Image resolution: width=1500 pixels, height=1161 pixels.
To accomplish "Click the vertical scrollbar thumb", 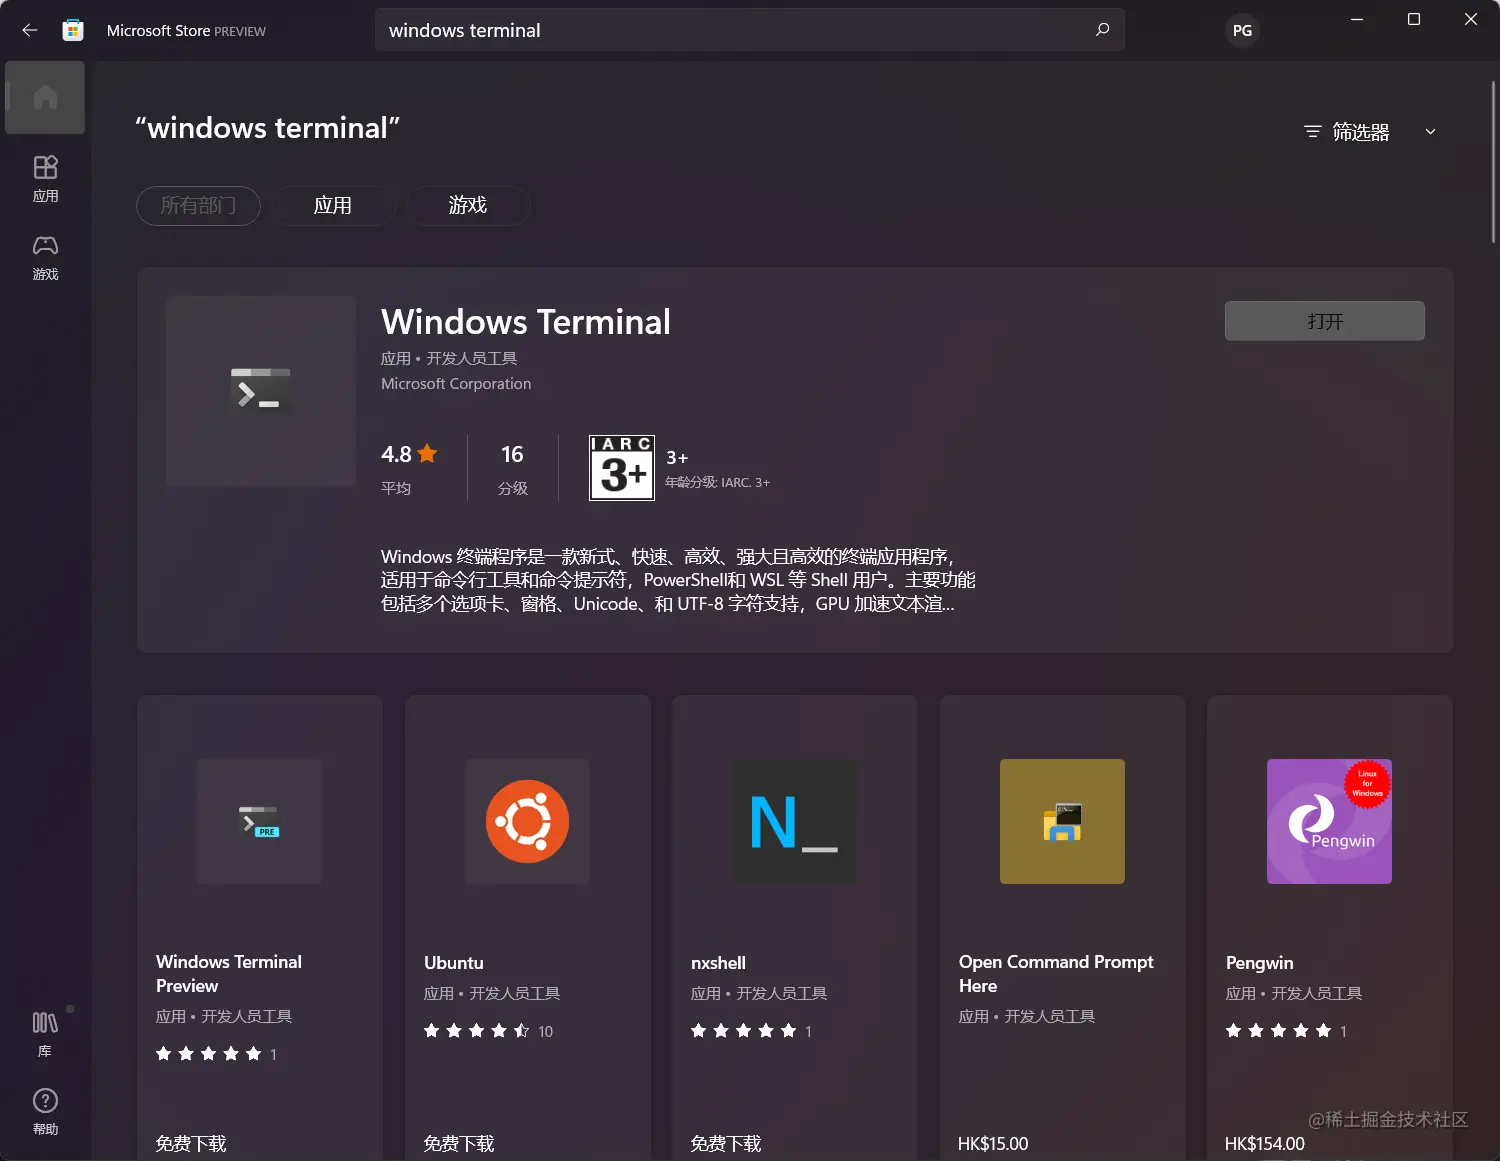I will tap(1493, 162).
